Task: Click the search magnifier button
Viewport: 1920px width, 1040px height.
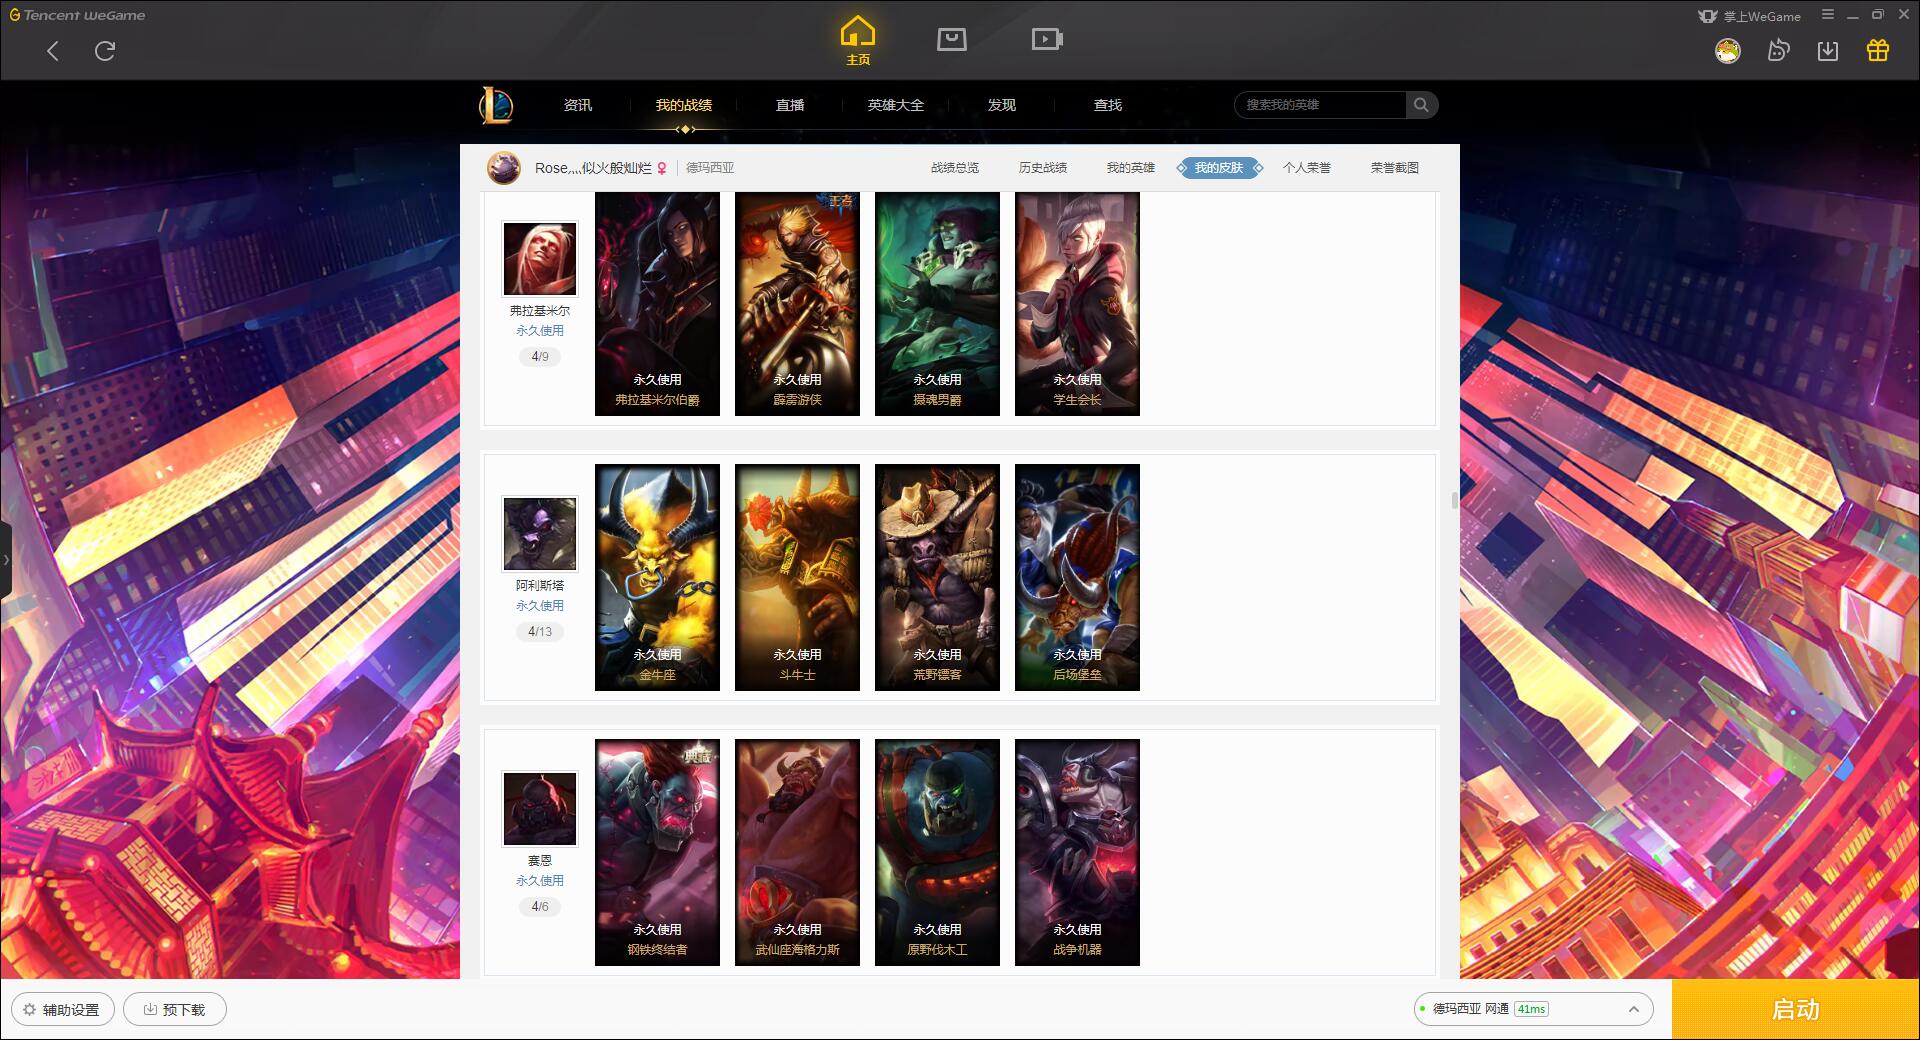Action: point(1421,105)
